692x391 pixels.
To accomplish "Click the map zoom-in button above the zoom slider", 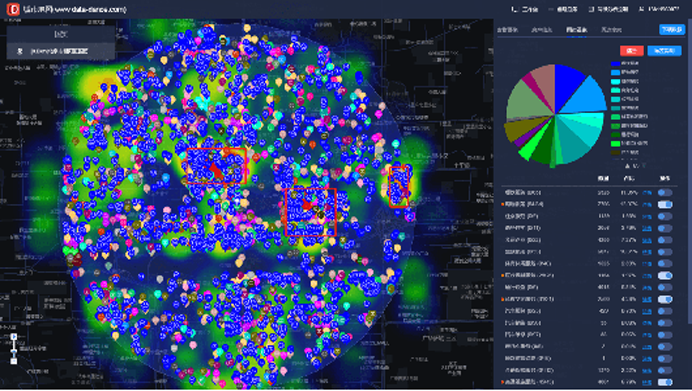I will point(14,337).
